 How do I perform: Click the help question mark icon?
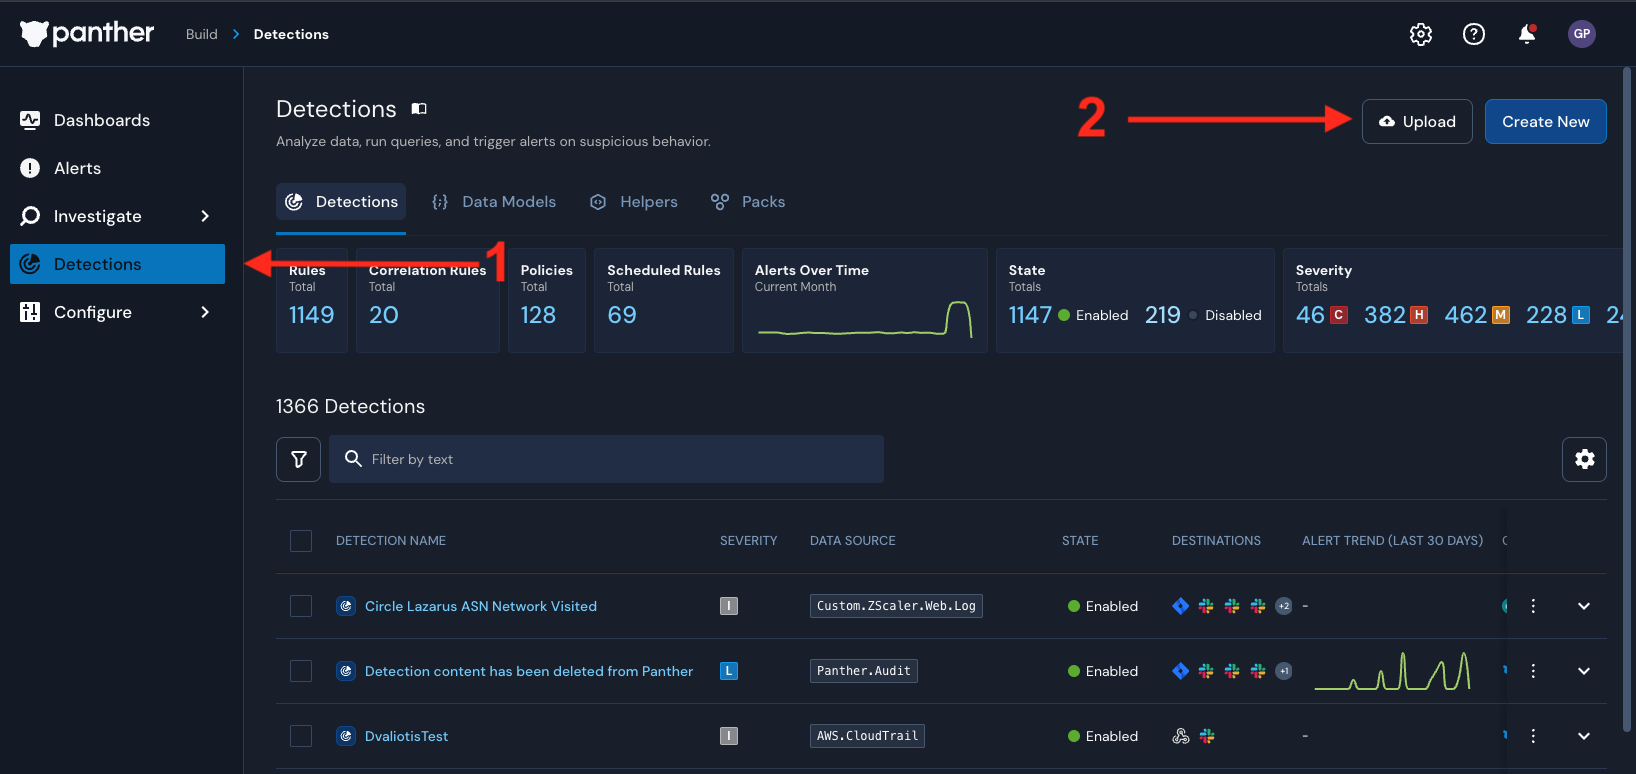coord(1473,34)
